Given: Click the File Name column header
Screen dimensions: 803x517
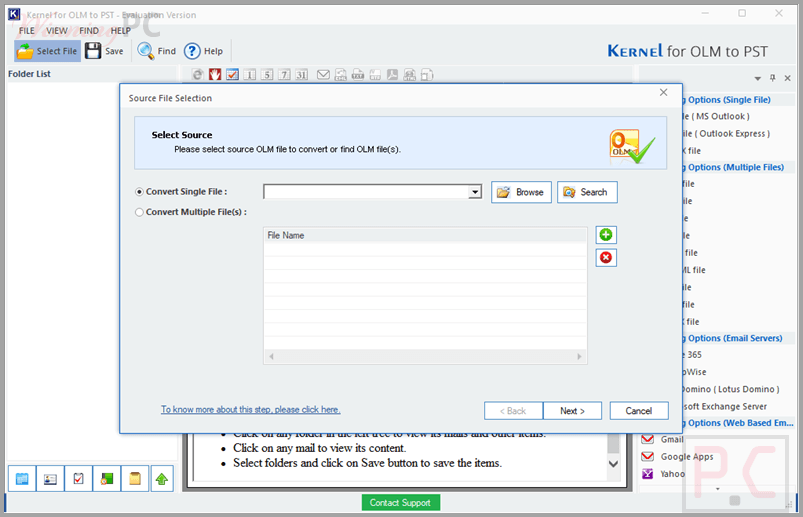Looking at the screenshot, I should click(425, 235).
